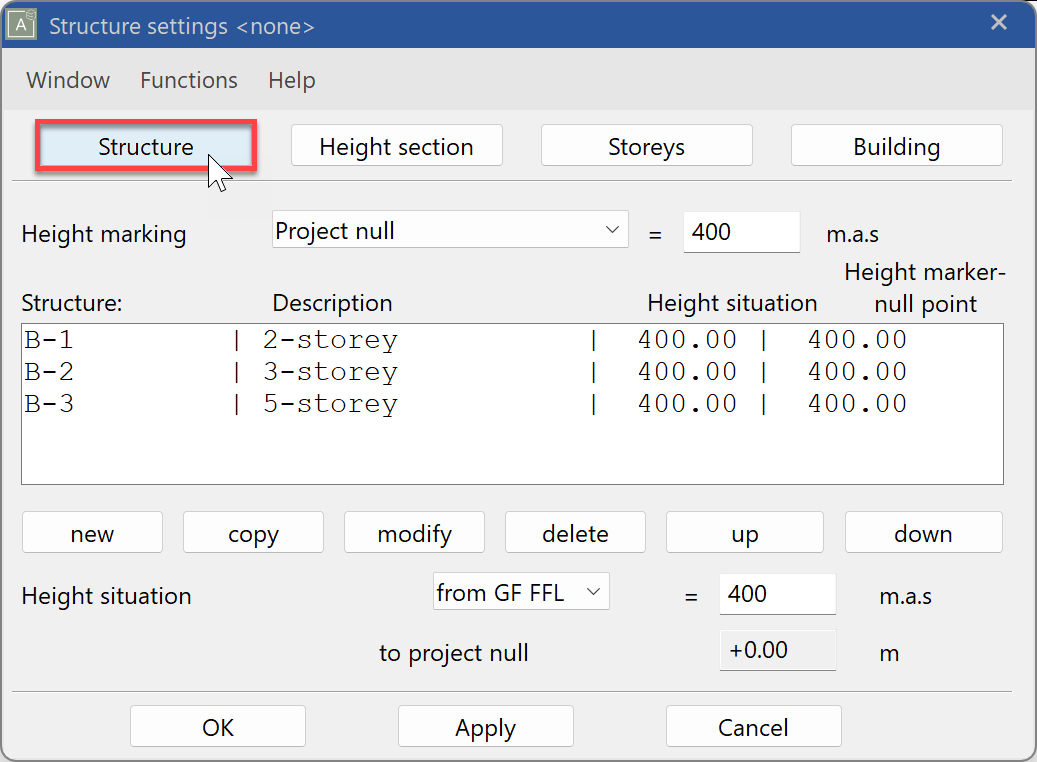Switch to the Height section tab
This screenshot has width=1037, height=762.
coord(396,145)
